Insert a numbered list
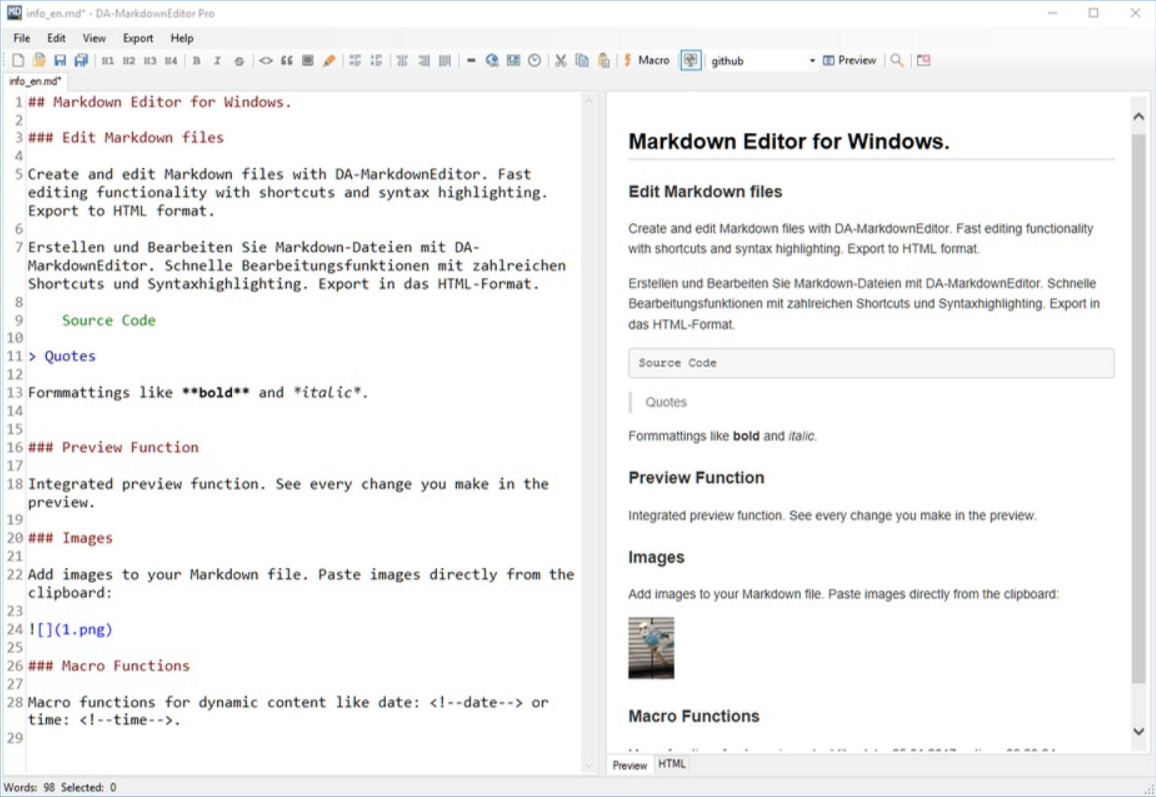This screenshot has width=1156, height=797. click(x=376, y=60)
